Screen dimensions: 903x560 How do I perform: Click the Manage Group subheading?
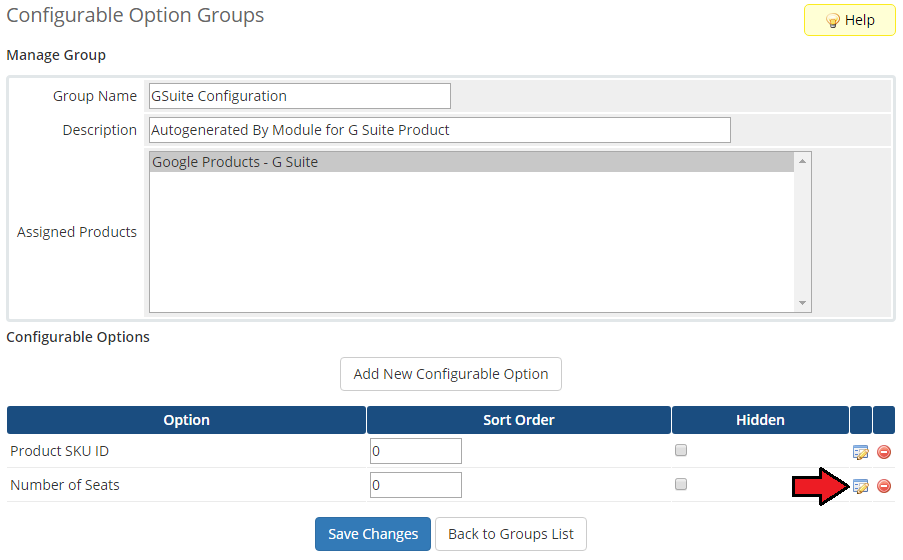click(x=56, y=55)
